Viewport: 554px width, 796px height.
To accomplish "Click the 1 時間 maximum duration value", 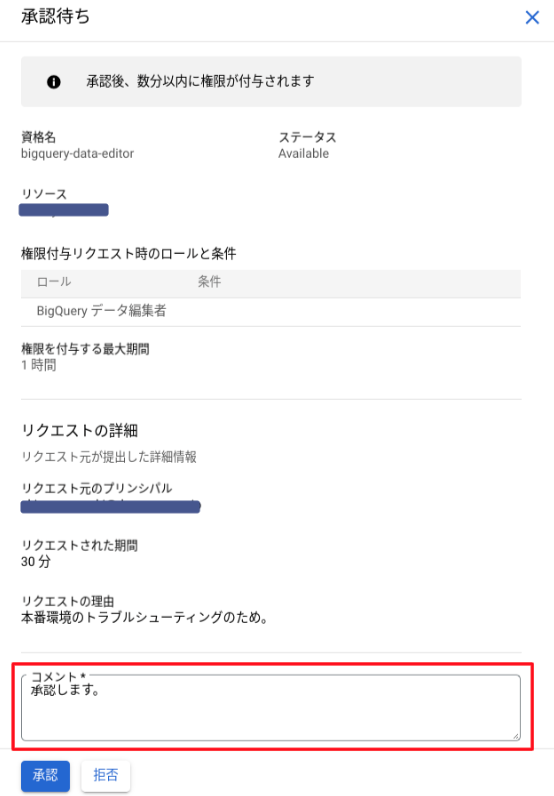I will 39,365.
